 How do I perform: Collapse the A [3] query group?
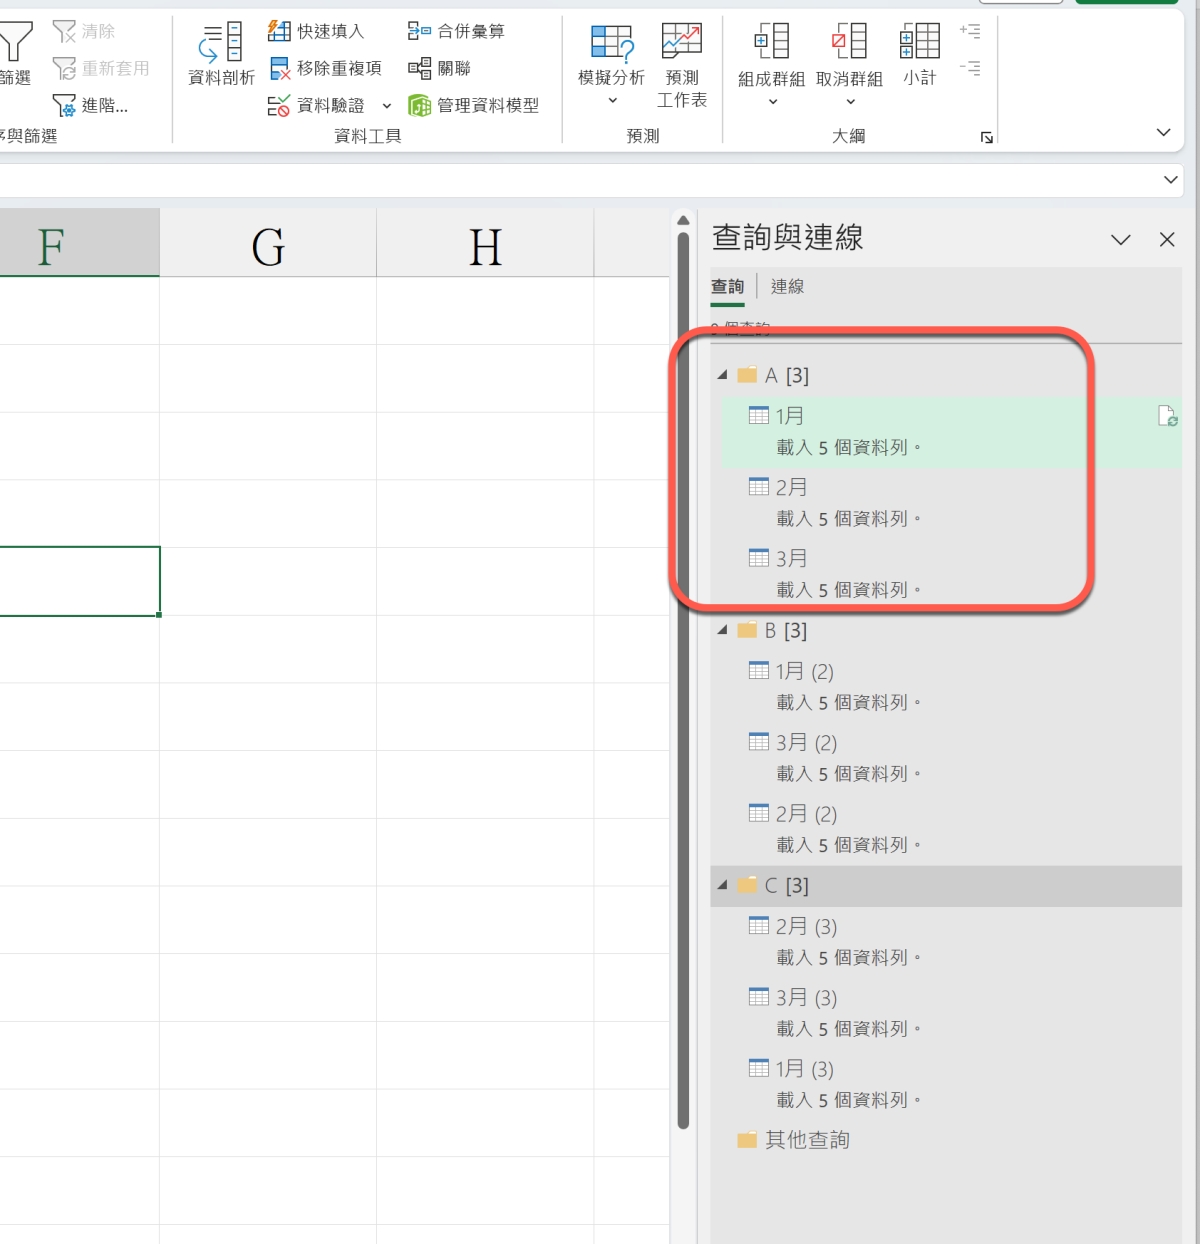coord(722,375)
